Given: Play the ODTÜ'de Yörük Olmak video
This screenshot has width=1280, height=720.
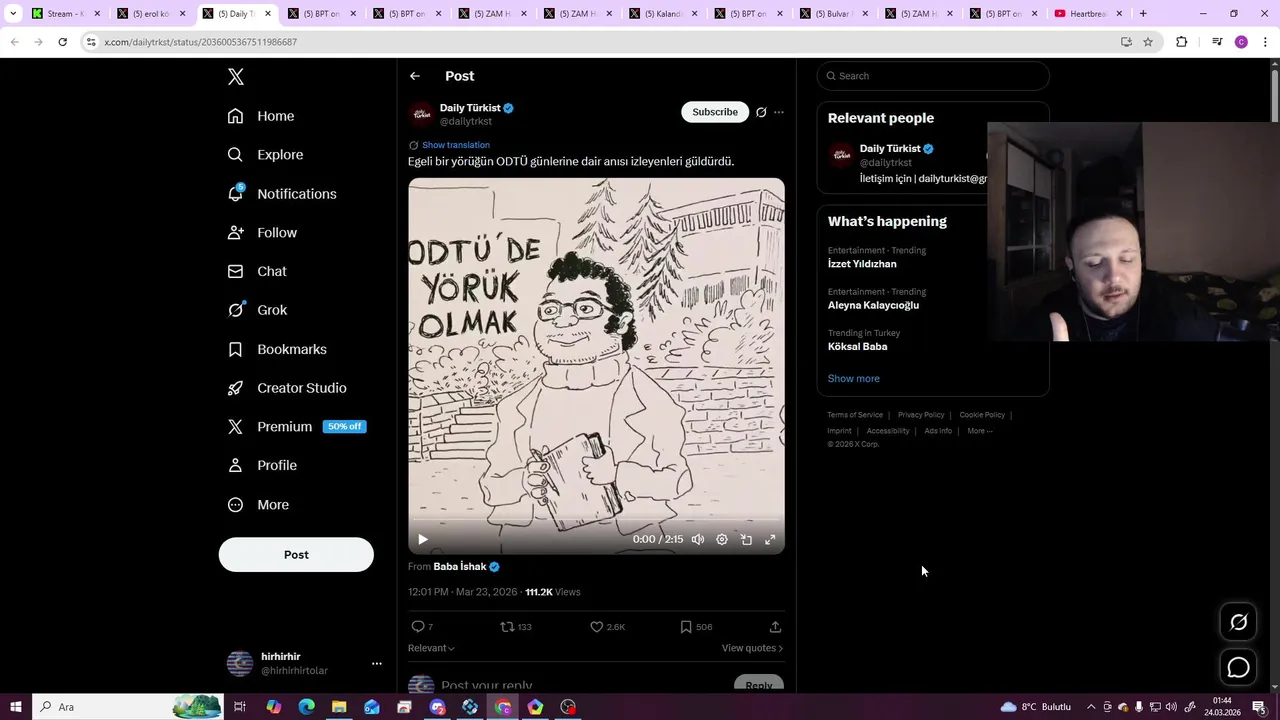Looking at the screenshot, I should tap(423, 540).
